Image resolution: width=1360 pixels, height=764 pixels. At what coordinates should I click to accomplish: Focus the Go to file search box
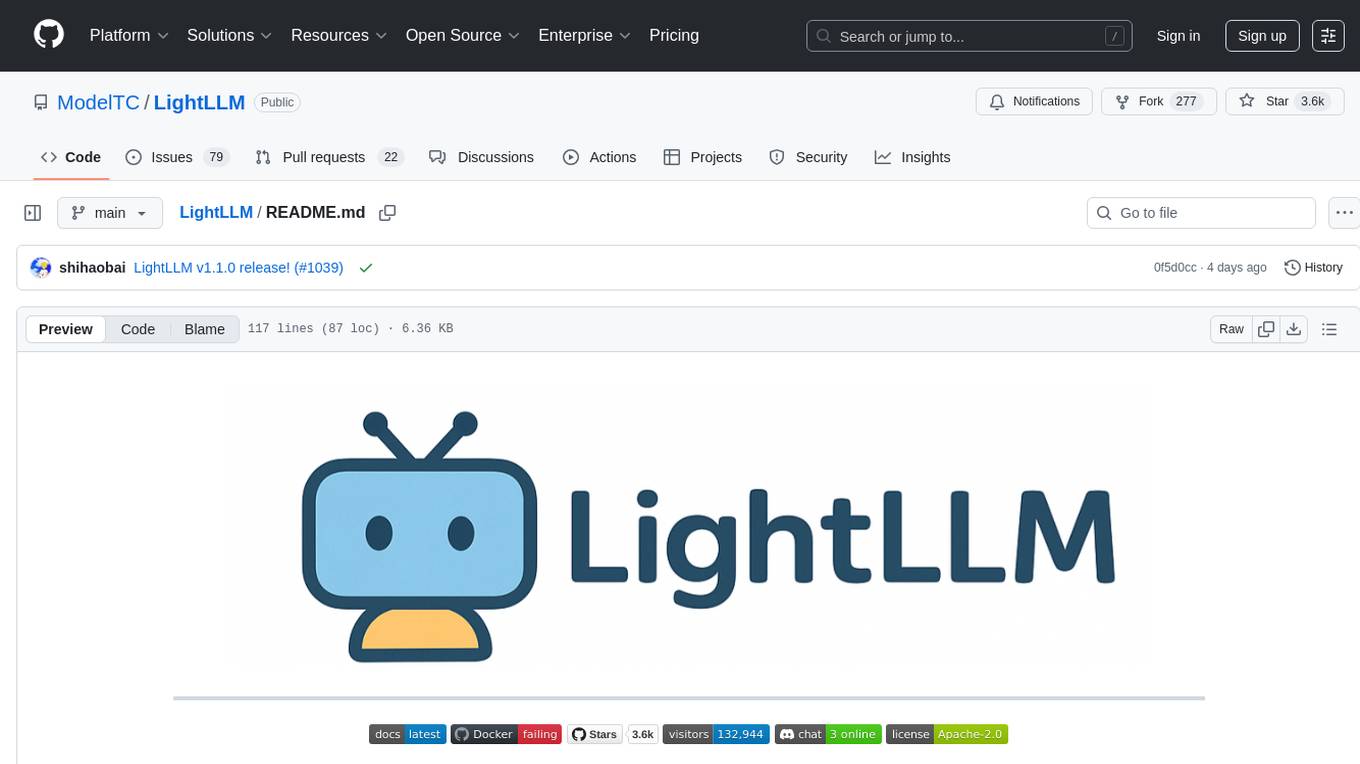click(1201, 213)
